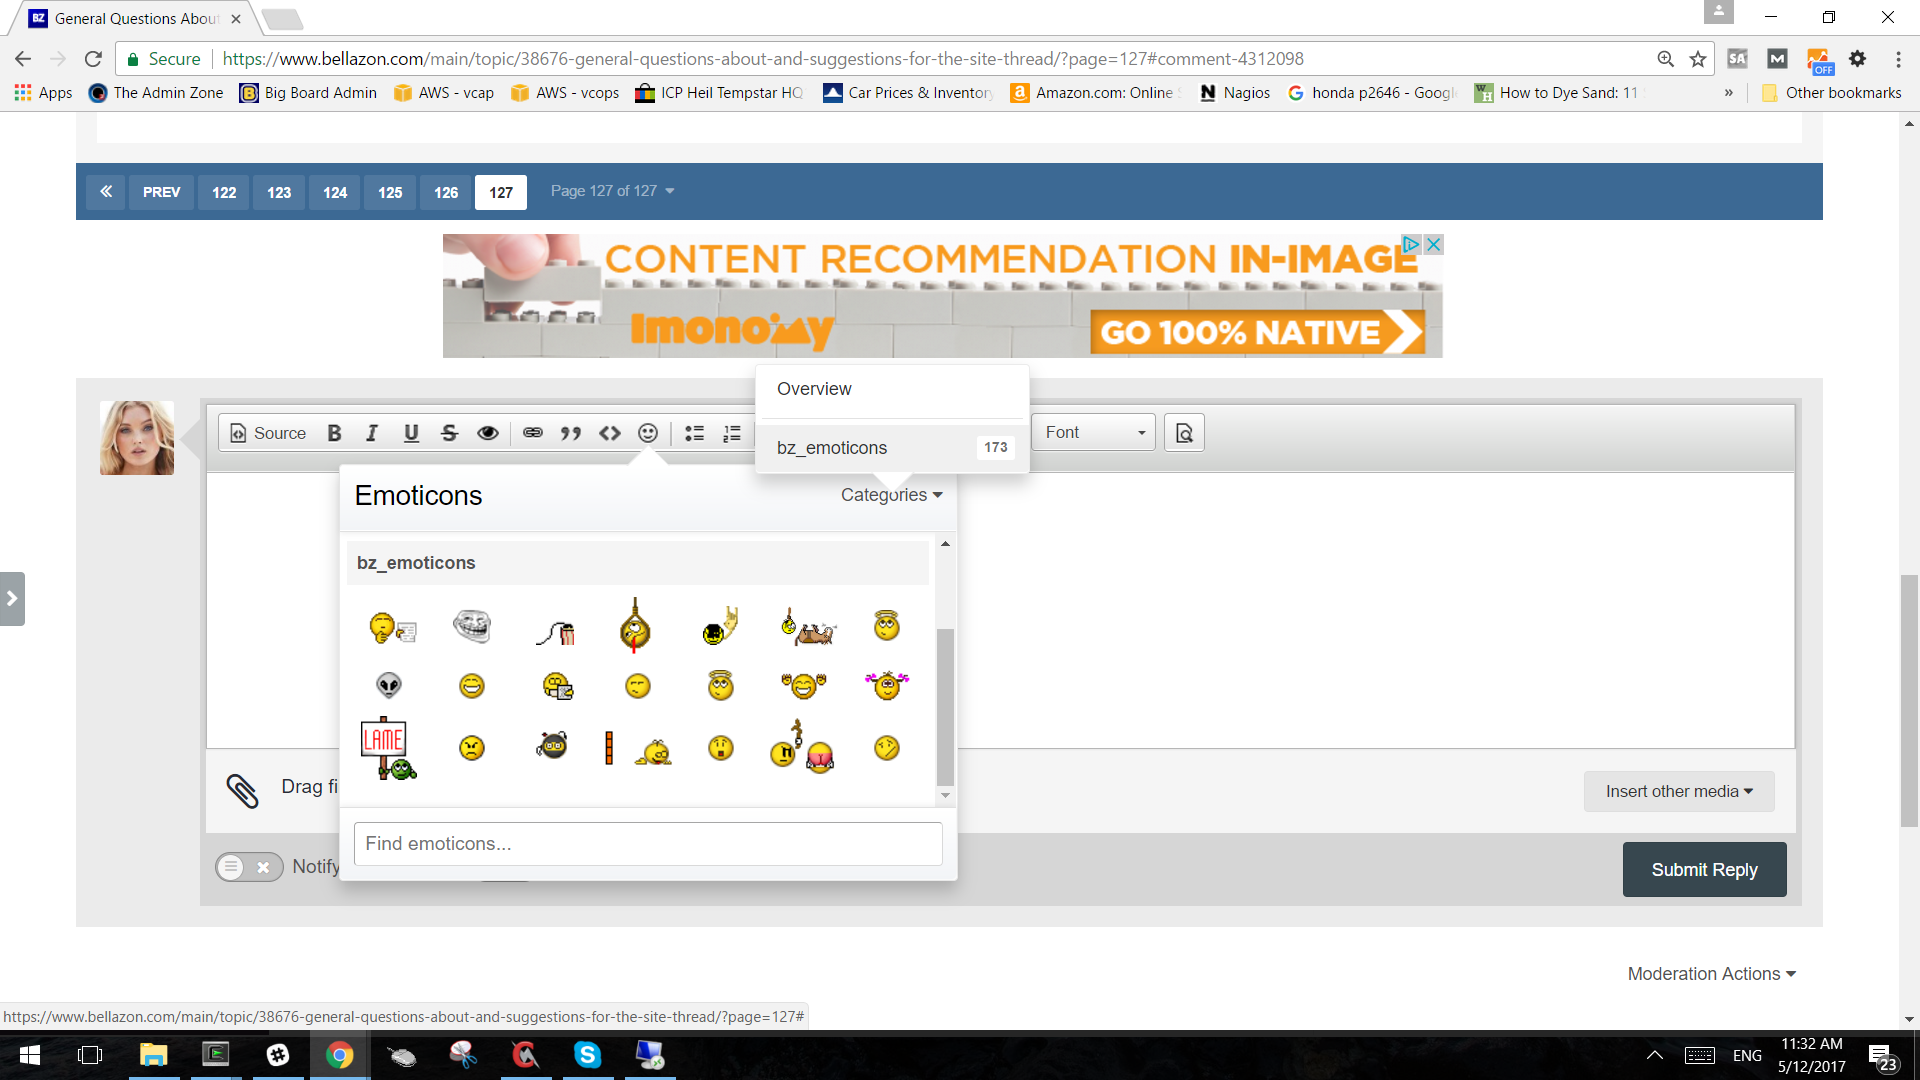Screen dimensions: 1920x1080
Task: Click the strikethrough icon
Action: pos(449,433)
